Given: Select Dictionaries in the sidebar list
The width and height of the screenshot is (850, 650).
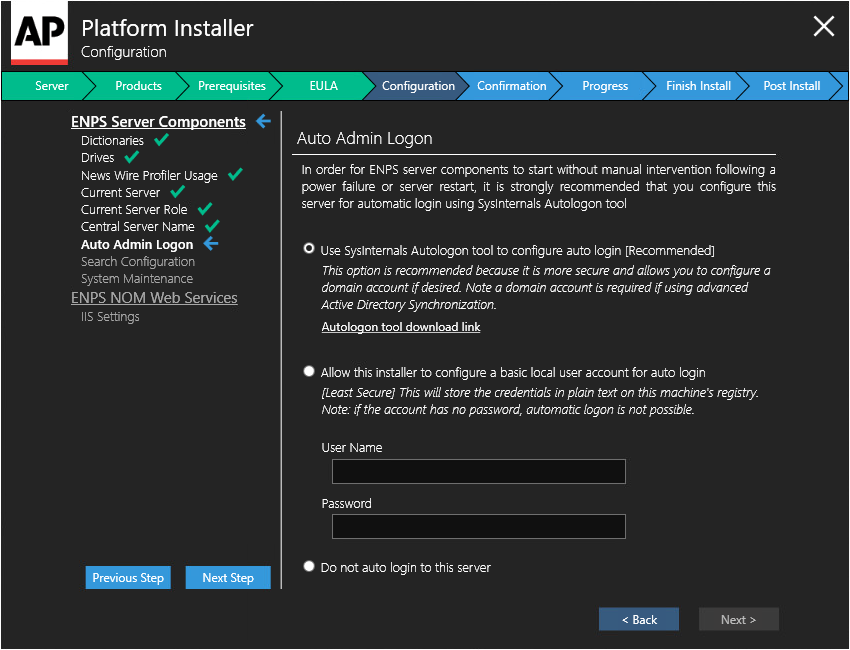Looking at the screenshot, I should click(112, 140).
